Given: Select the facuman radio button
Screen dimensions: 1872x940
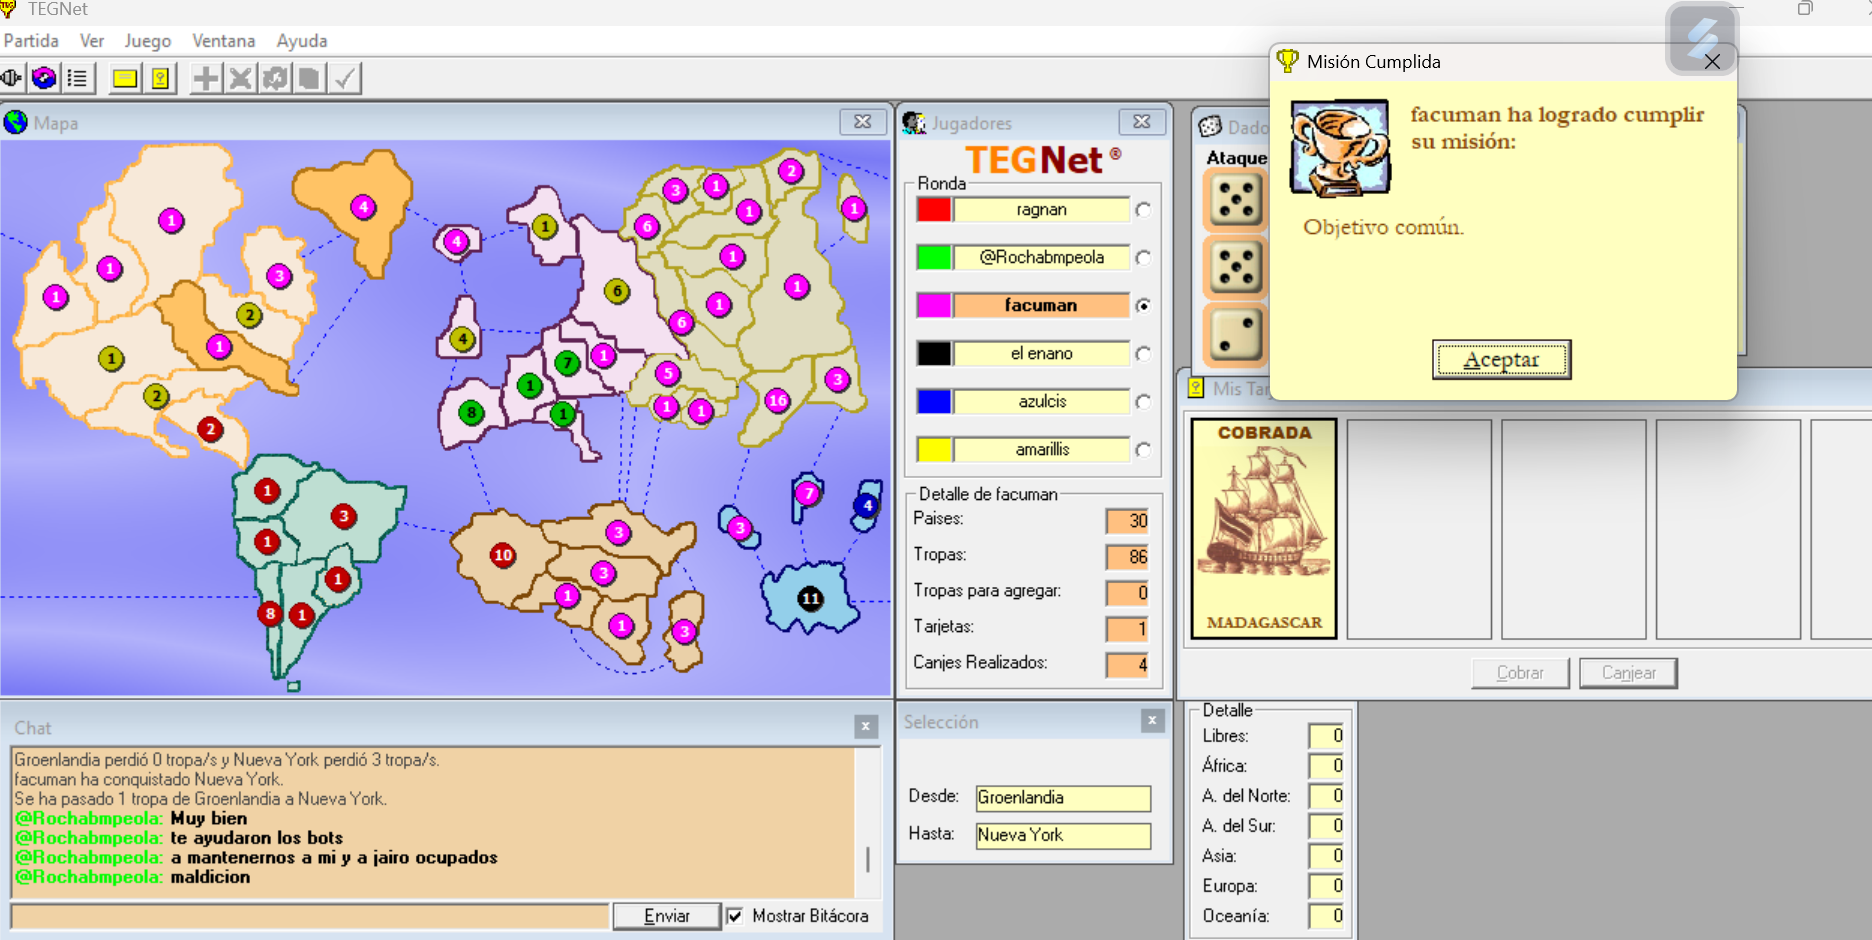Looking at the screenshot, I should (x=1143, y=306).
